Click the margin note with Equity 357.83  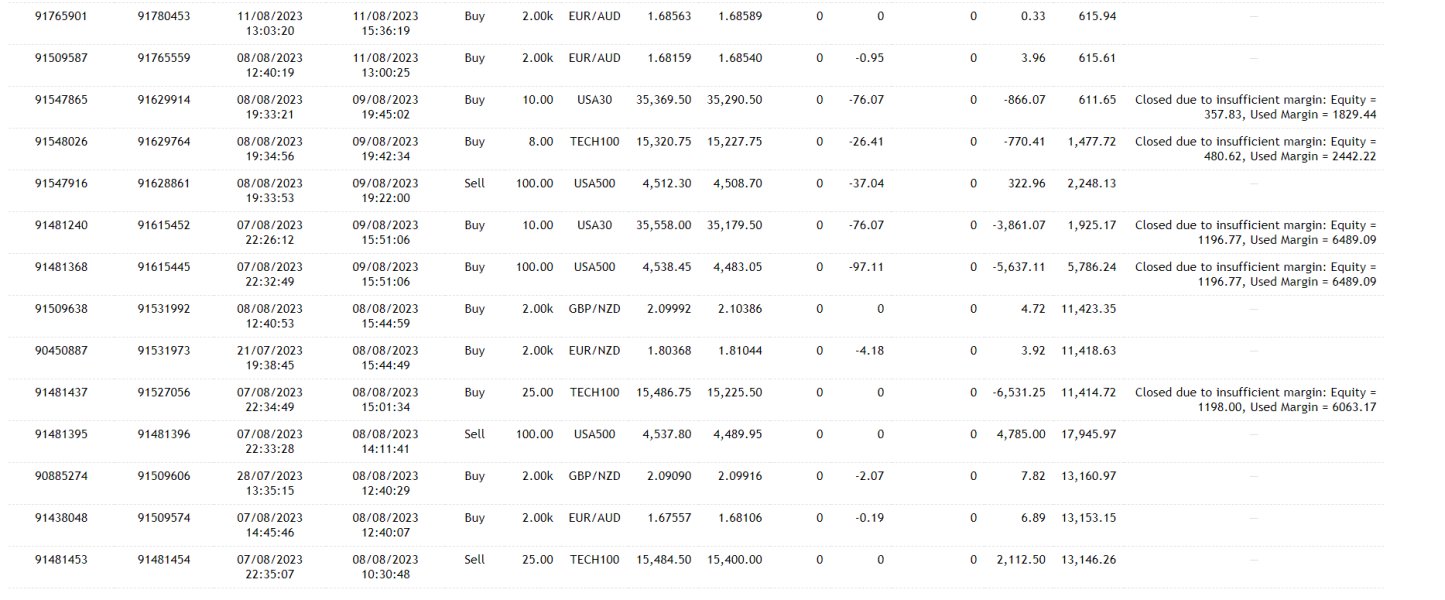coord(1255,107)
